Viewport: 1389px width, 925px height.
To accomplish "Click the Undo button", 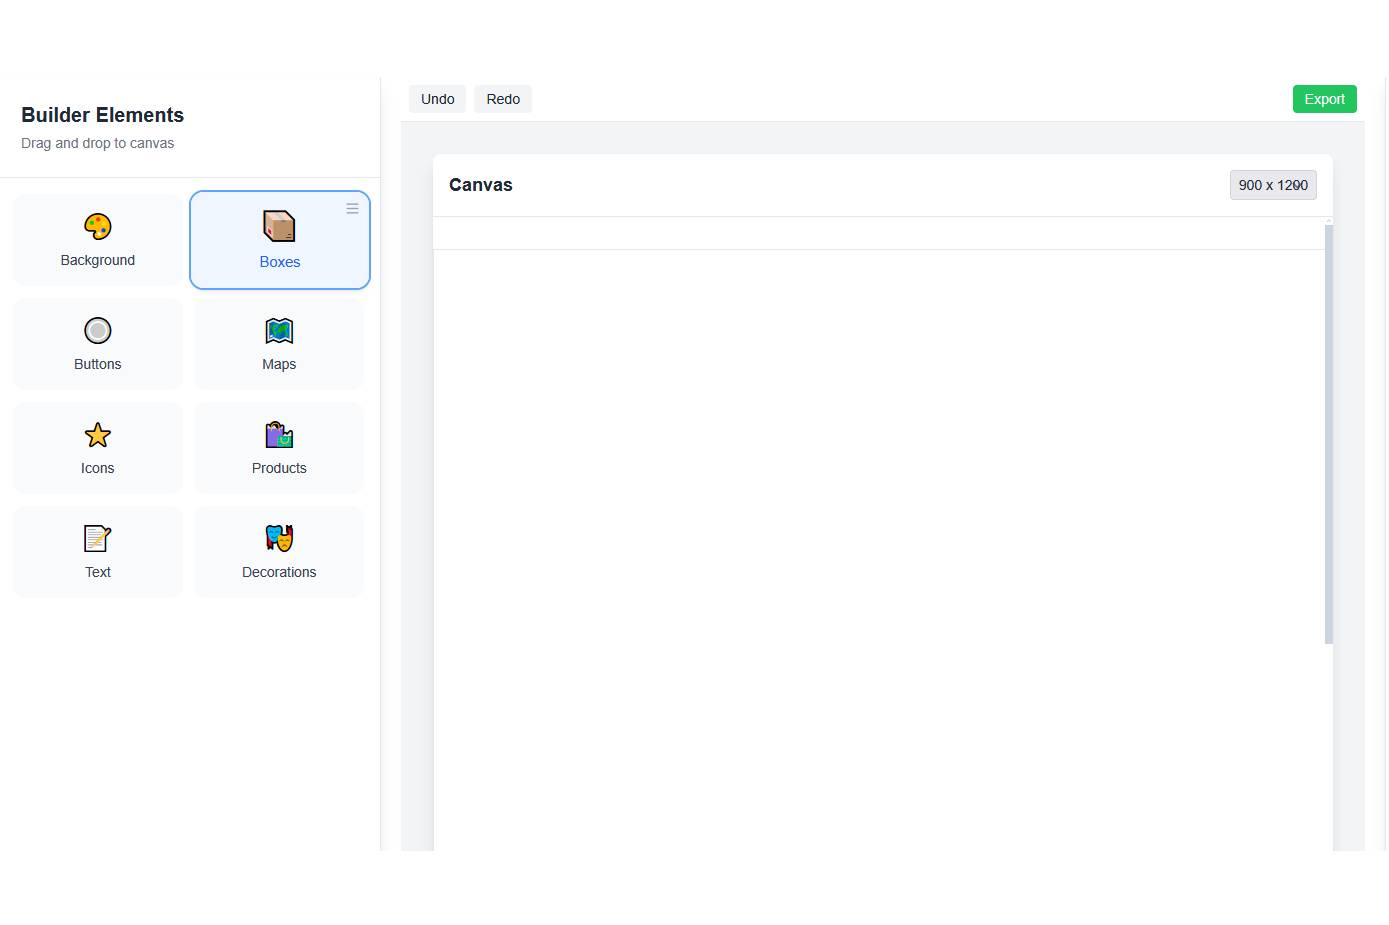I will pyautogui.click(x=437, y=98).
